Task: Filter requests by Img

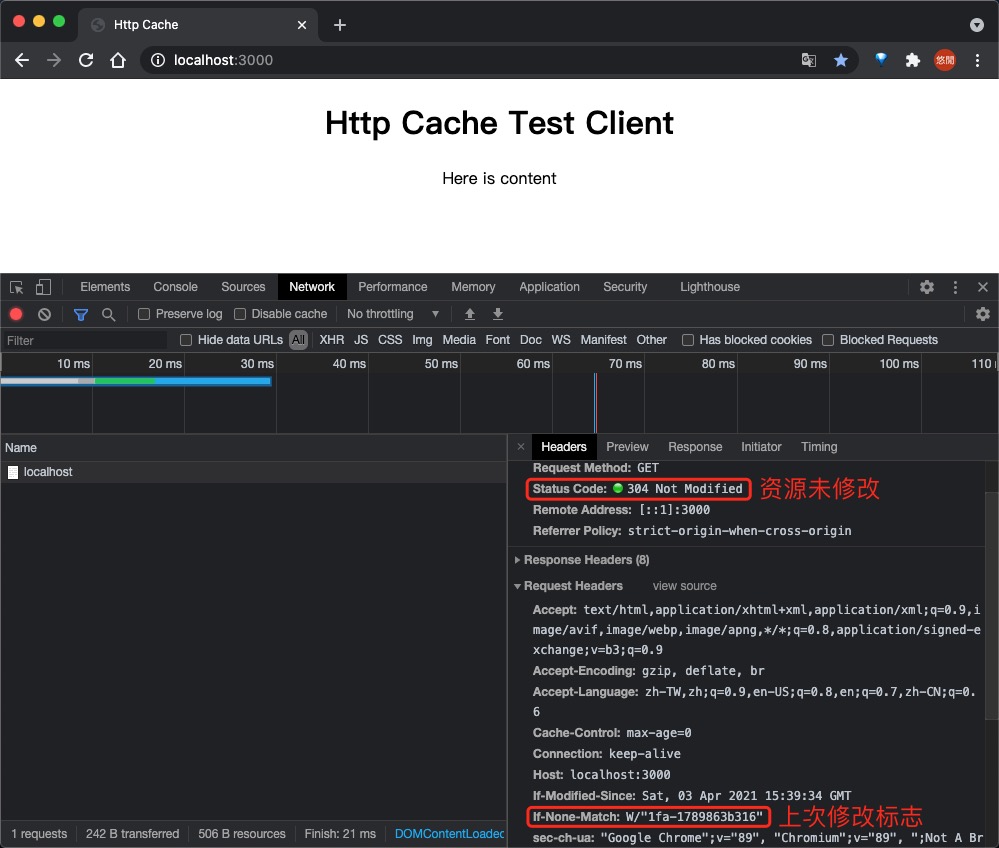Action: tap(422, 340)
